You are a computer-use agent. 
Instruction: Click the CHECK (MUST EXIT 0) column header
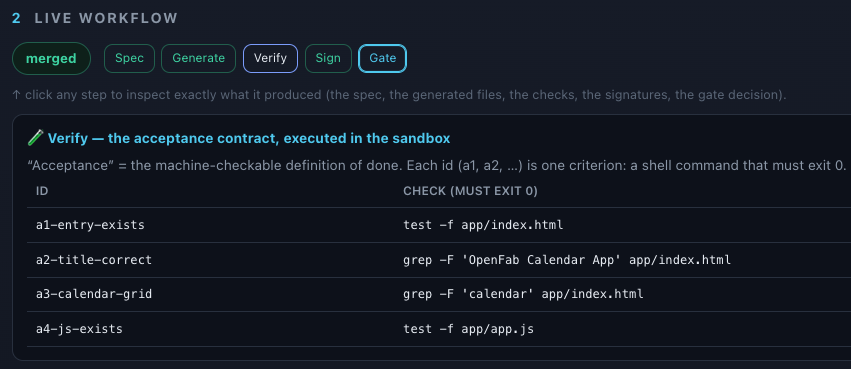tap(470, 192)
